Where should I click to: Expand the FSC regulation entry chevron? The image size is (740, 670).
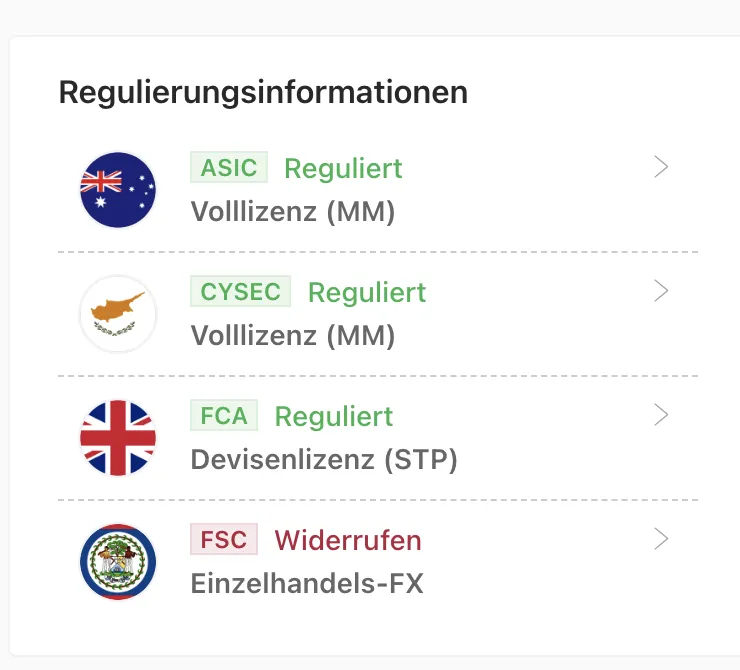[x=661, y=539]
